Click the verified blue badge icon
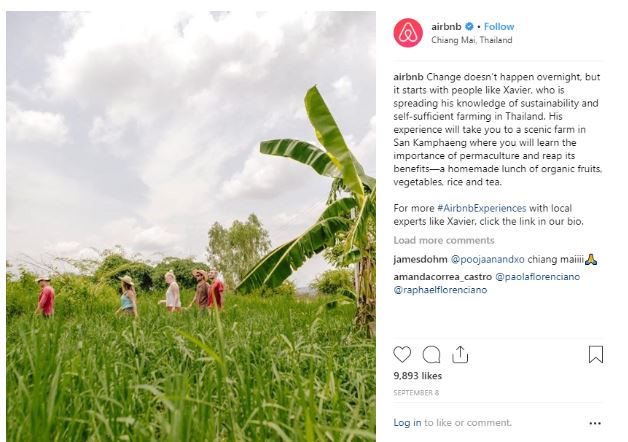 (469, 26)
